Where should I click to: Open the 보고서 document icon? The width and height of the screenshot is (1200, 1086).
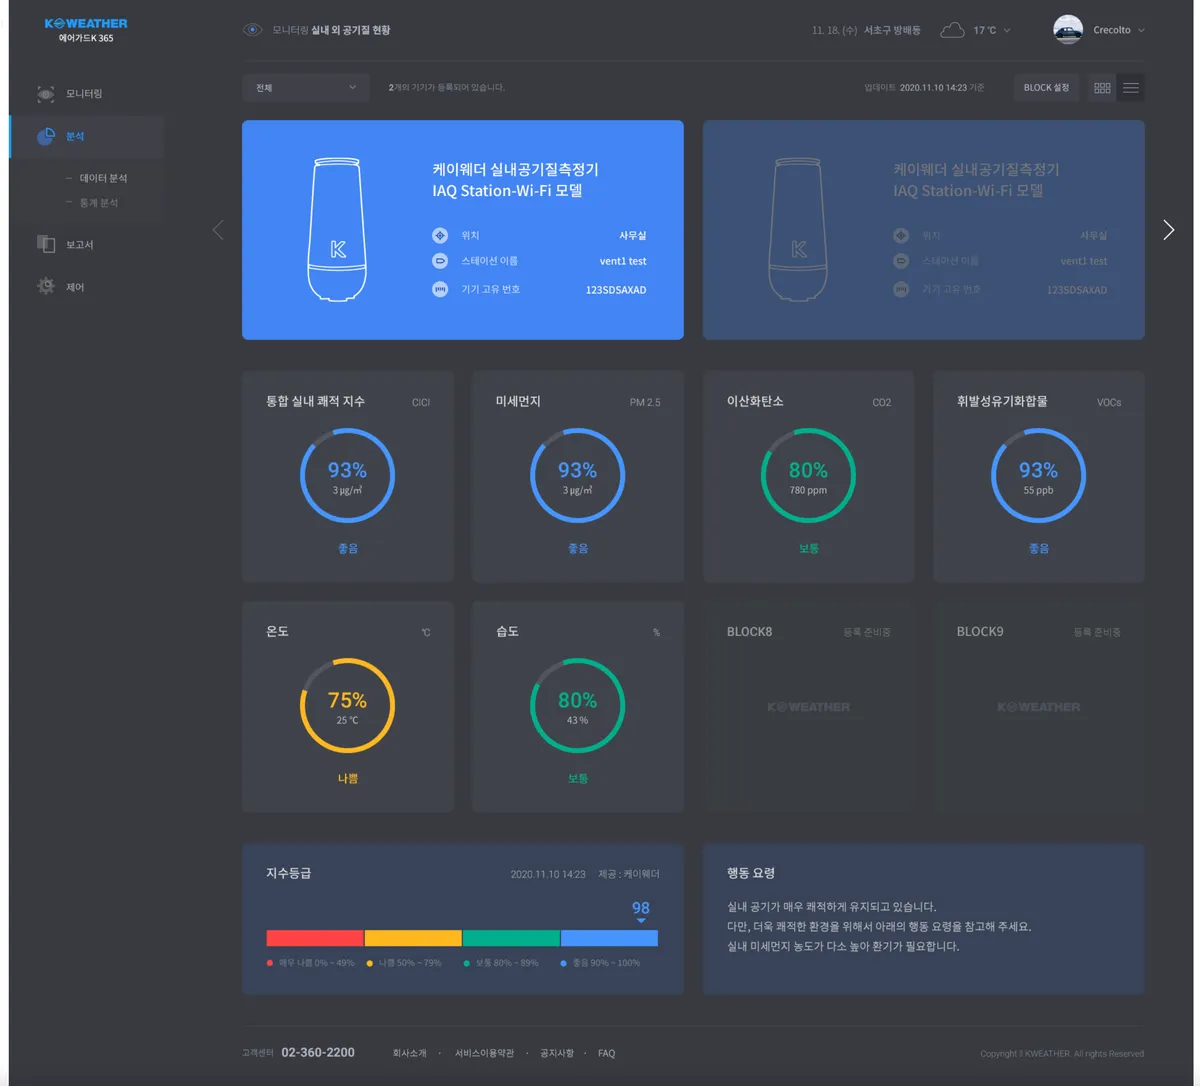pyautogui.click(x=46, y=244)
